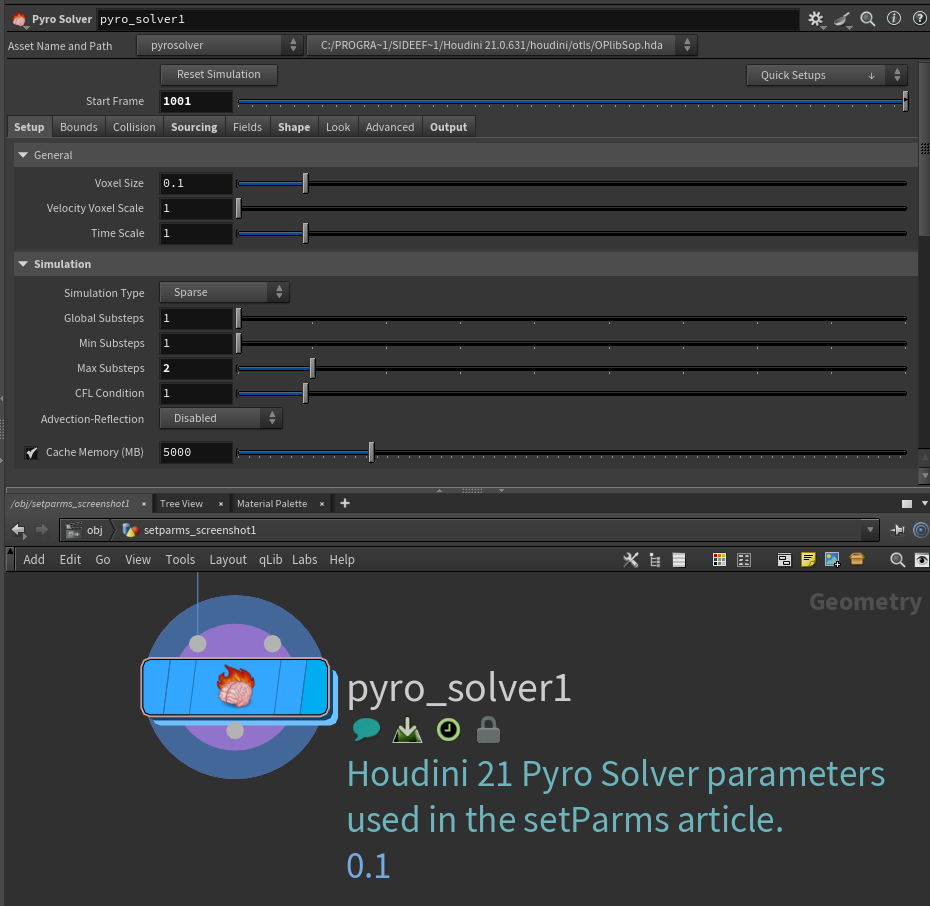The width and height of the screenshot is (930, 906).
Task: Click the circular link-pane target icon
Action: point(921,529)
